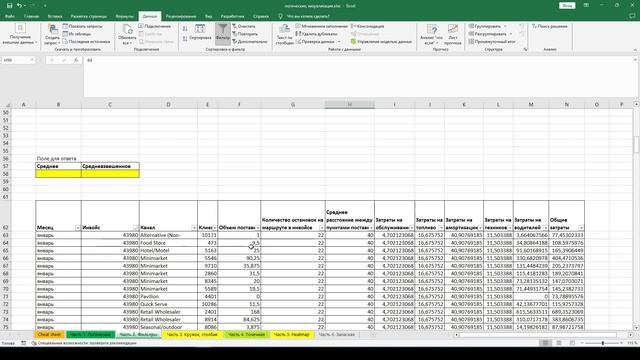The height and width of the screenshot is (360, 640).
Task: Click the Recent Sources button
Action: point(87,42)
